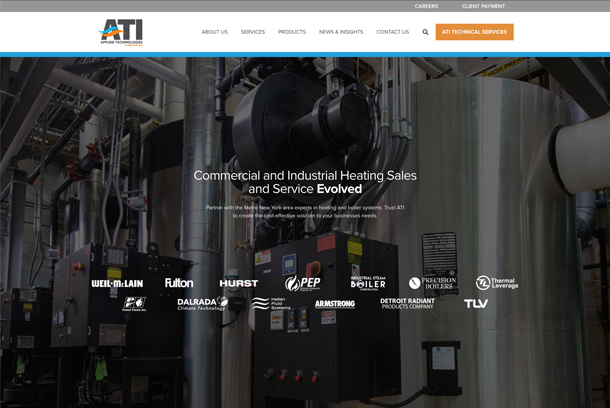The height and width of the screenshot is (408, 610).
Task: Click the 'Commercial and Industrial Heating Sales' headline
Action: pos(305,182)
